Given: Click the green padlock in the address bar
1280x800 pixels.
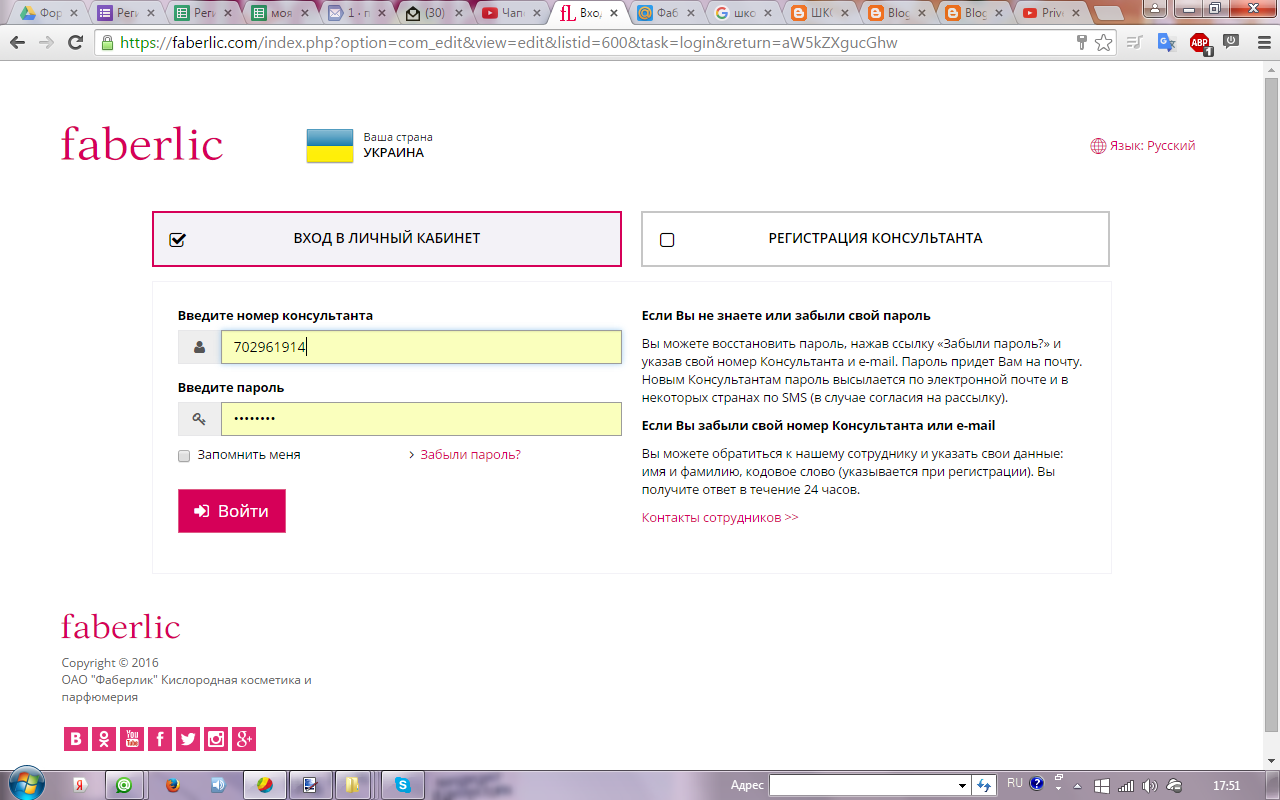Looking at the screenshot, I should [x=107, y=43].
